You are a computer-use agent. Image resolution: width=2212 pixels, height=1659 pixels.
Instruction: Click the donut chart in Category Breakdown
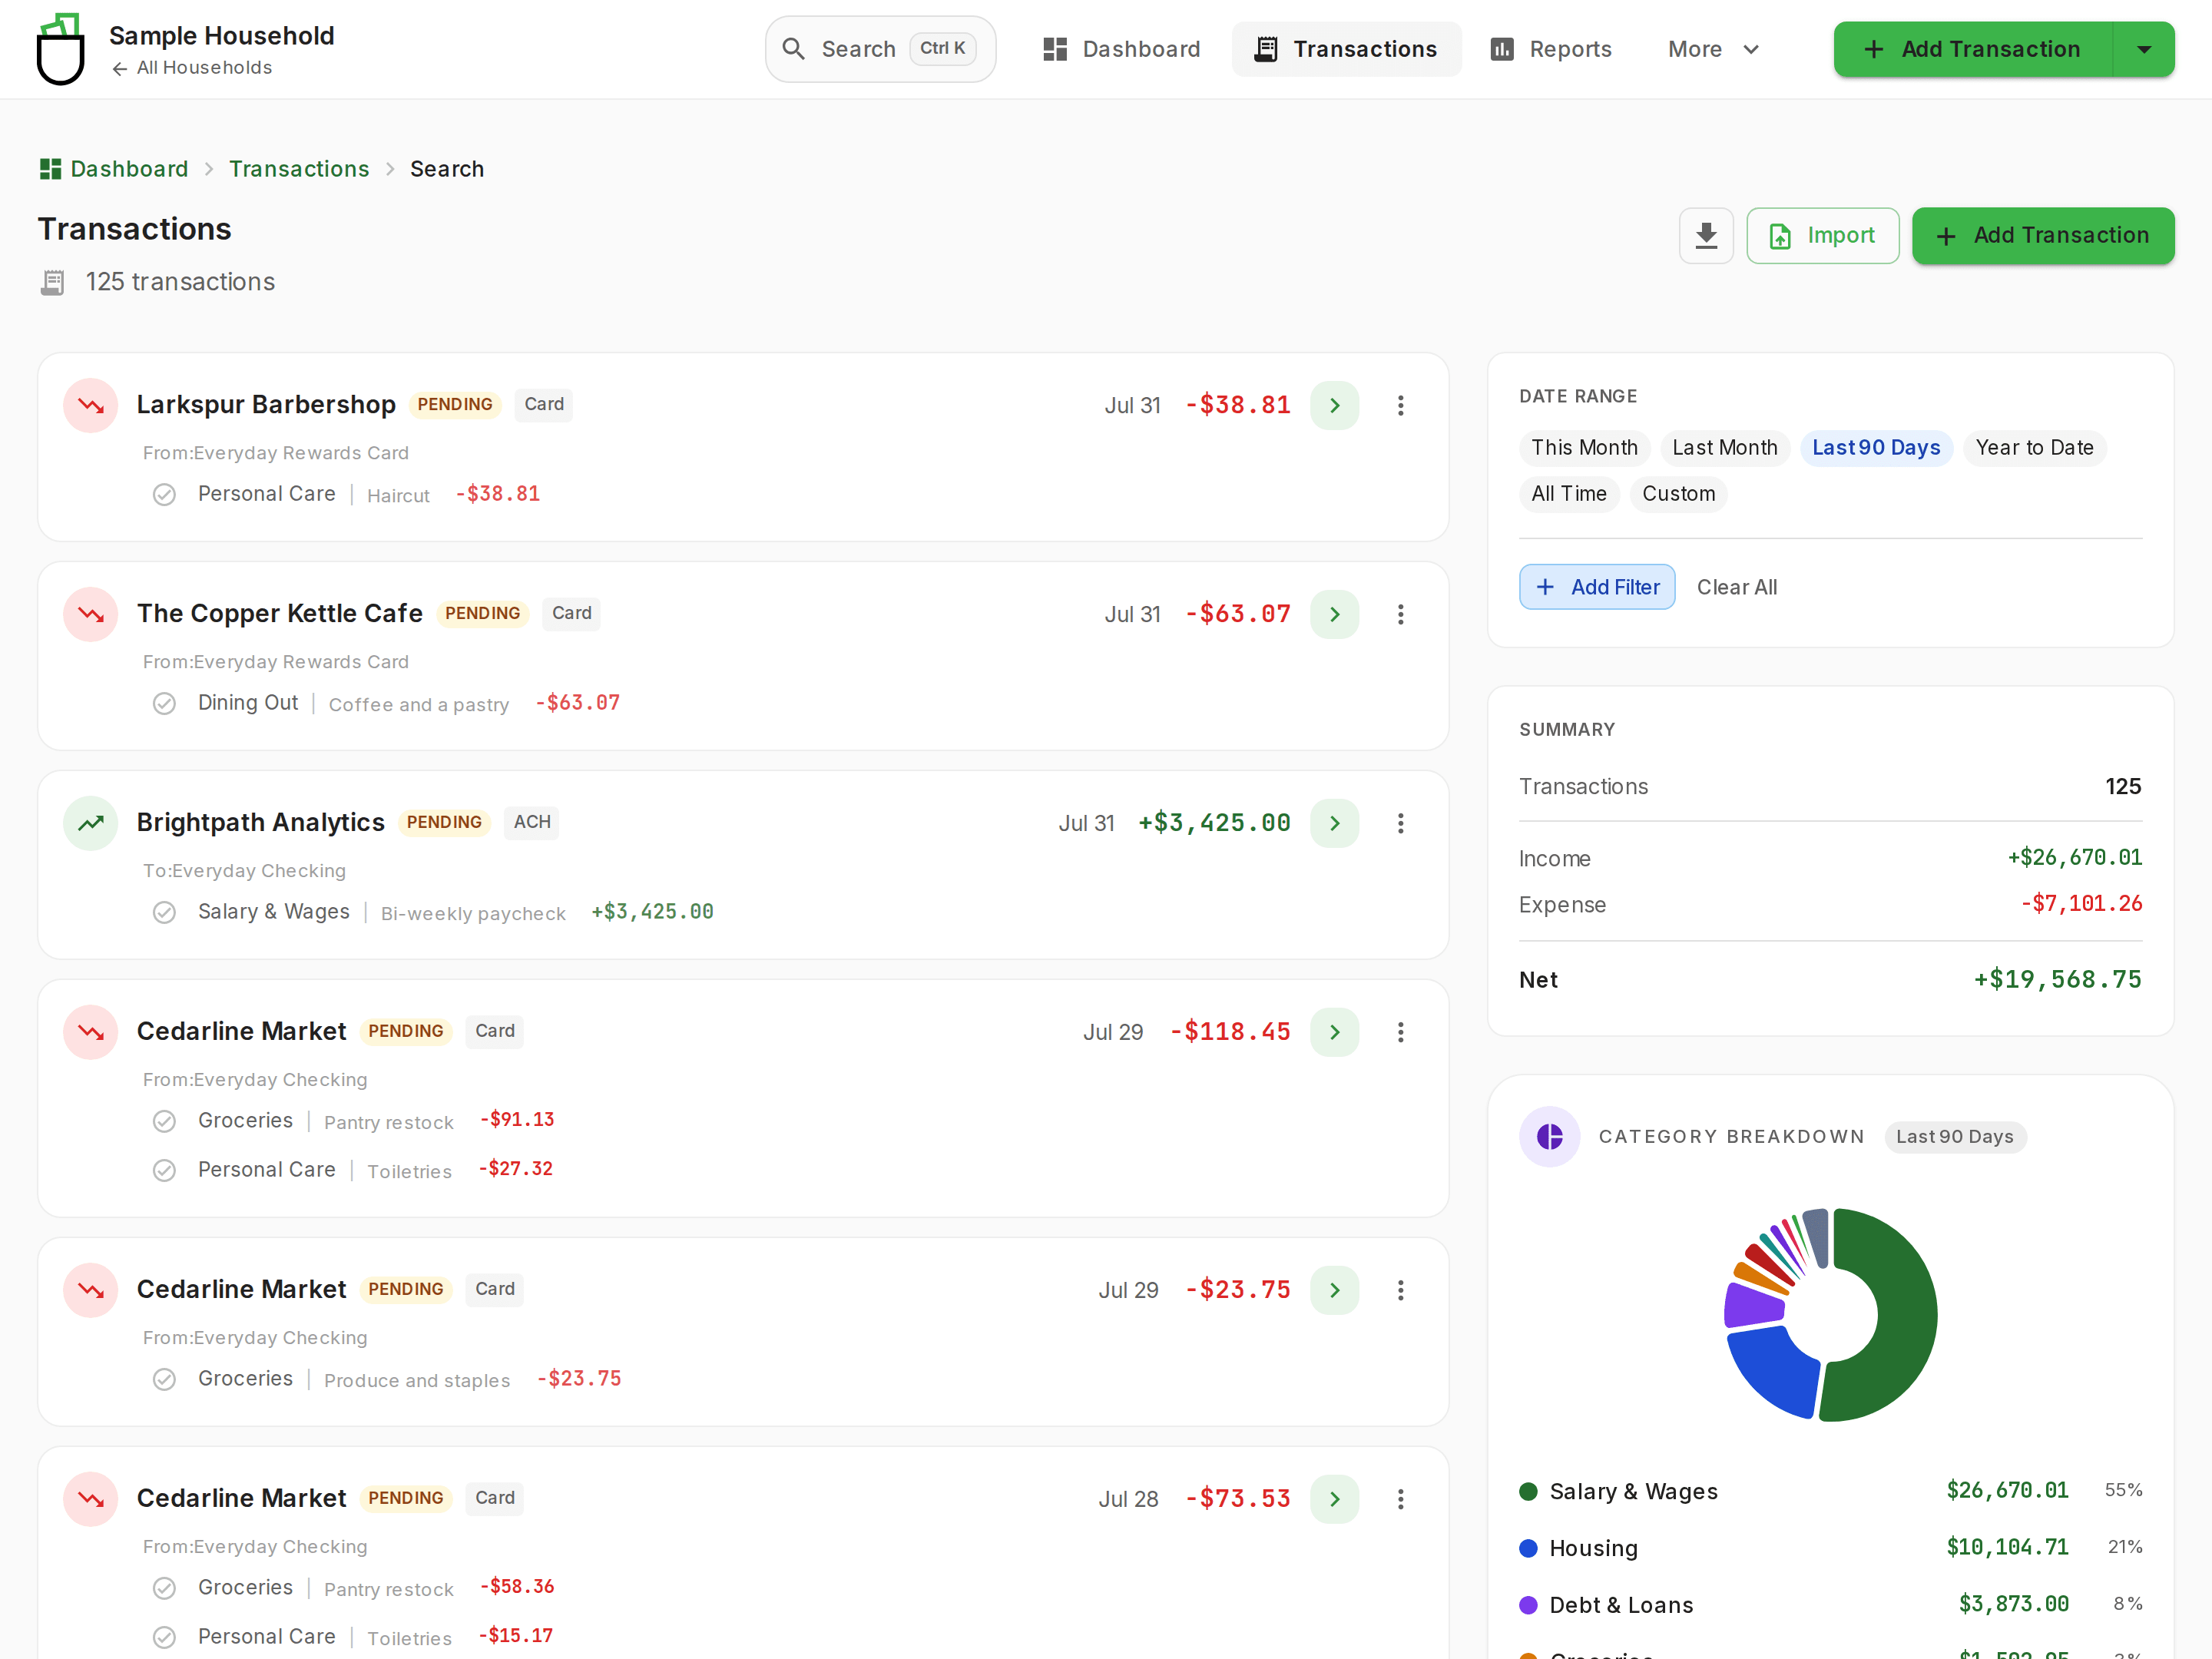(x=1830, y=1315)
